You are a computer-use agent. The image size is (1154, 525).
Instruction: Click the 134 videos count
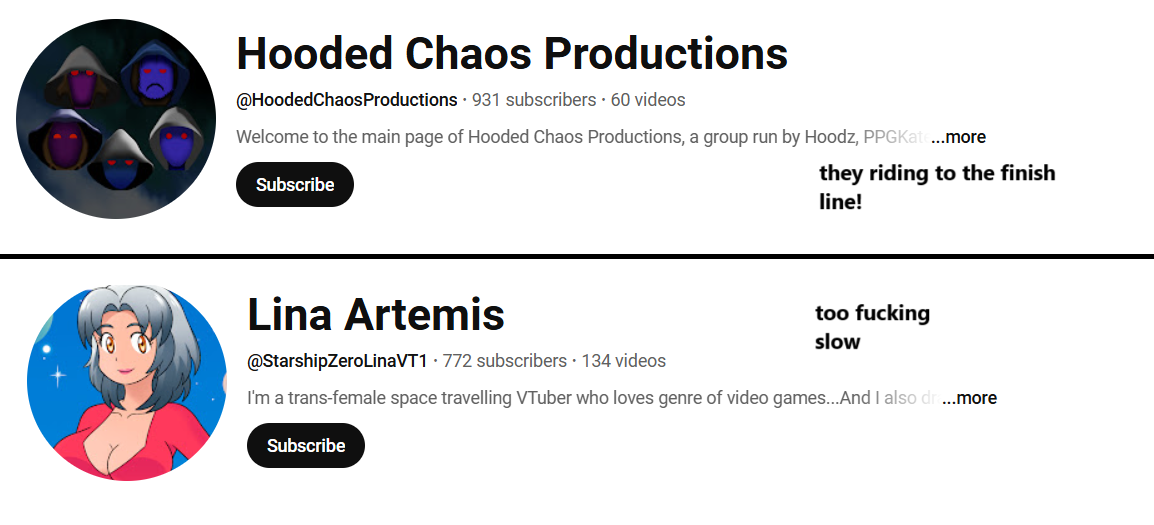[623, 361]
